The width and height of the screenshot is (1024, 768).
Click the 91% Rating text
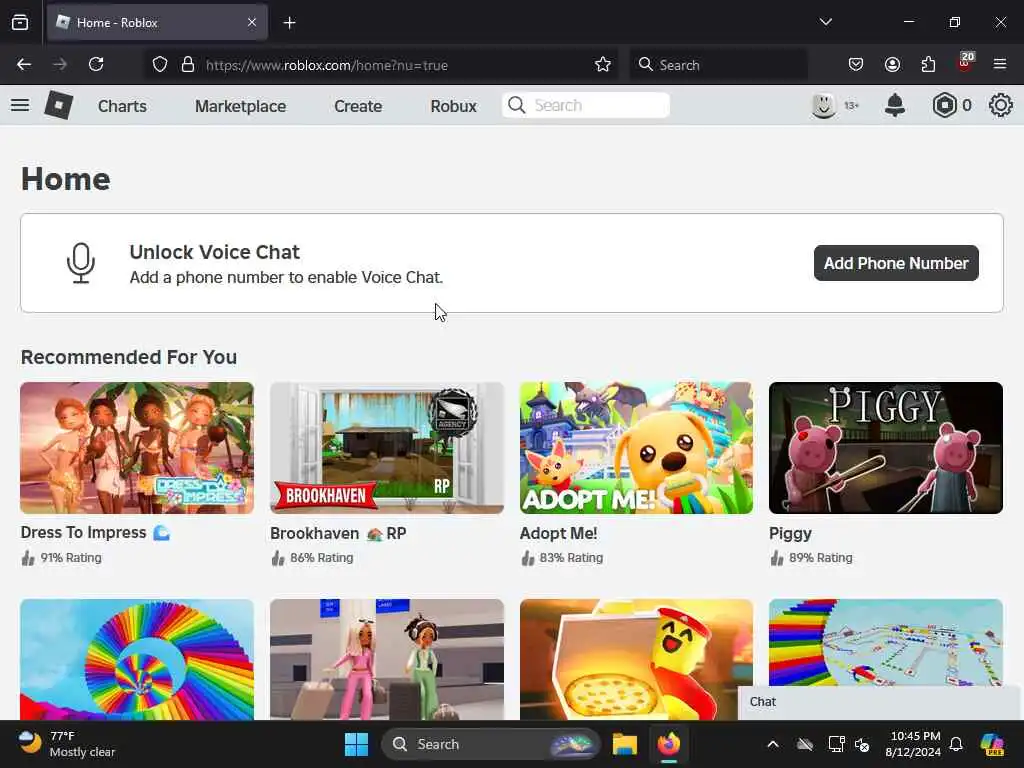pos(71,558)
